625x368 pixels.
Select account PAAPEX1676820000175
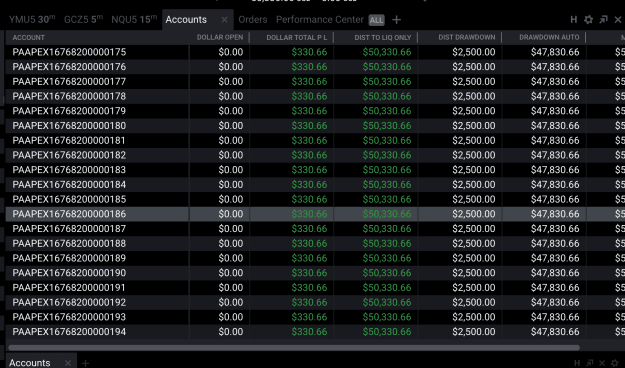(x=69, y=52)
